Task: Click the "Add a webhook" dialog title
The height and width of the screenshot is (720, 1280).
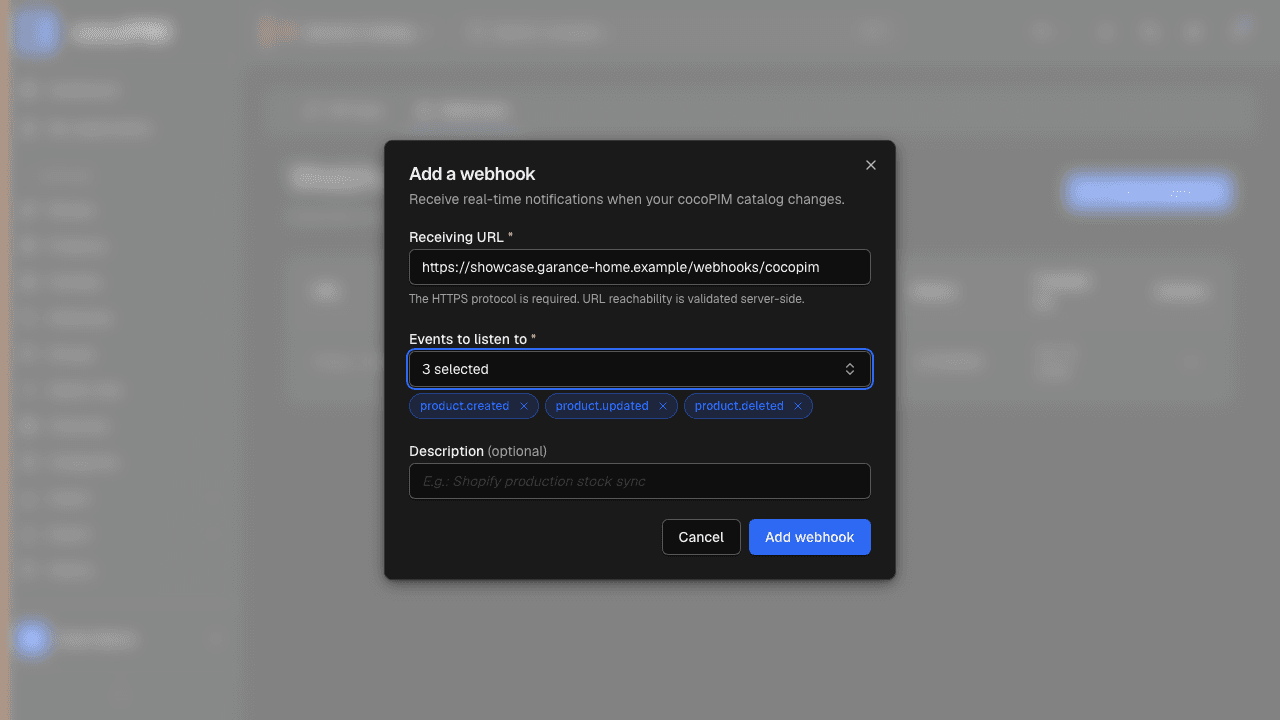Action: pos(472,174)
